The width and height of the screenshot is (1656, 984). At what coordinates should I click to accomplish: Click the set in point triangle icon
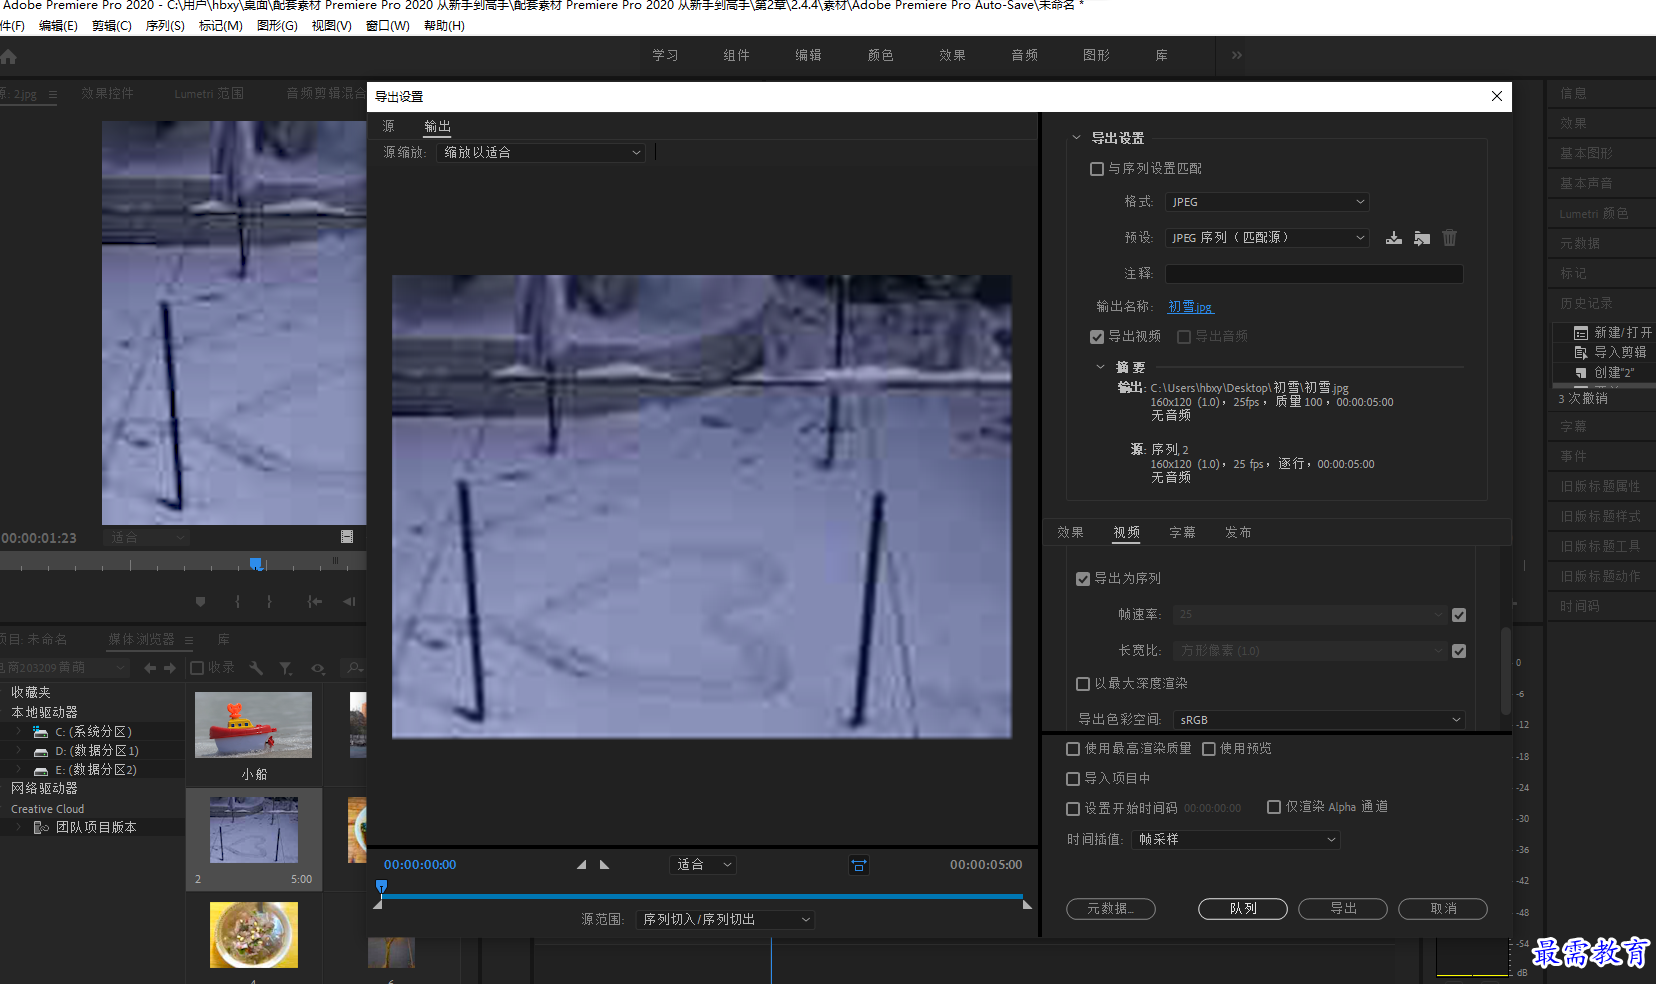tap(582, 865)
